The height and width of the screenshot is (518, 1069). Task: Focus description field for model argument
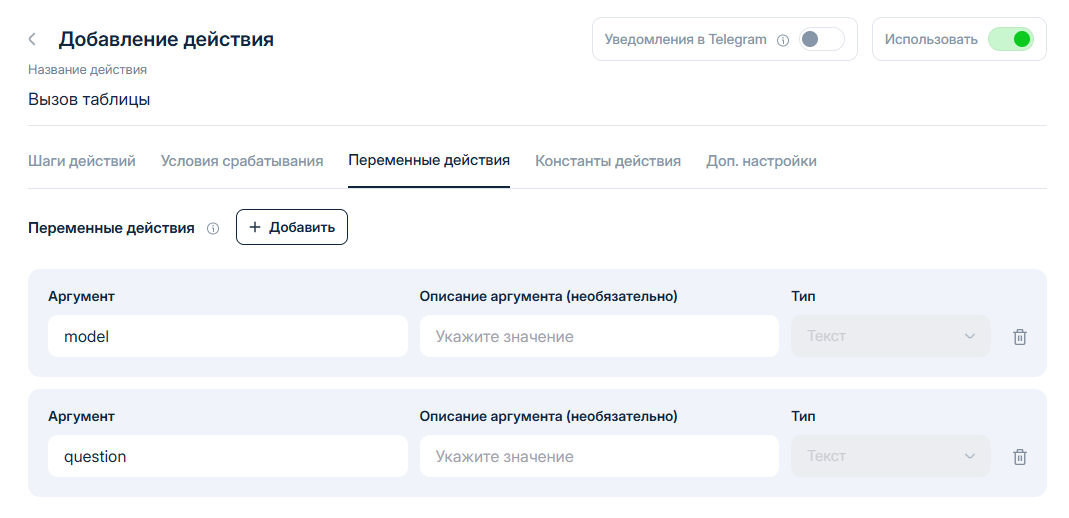[598, 337]
